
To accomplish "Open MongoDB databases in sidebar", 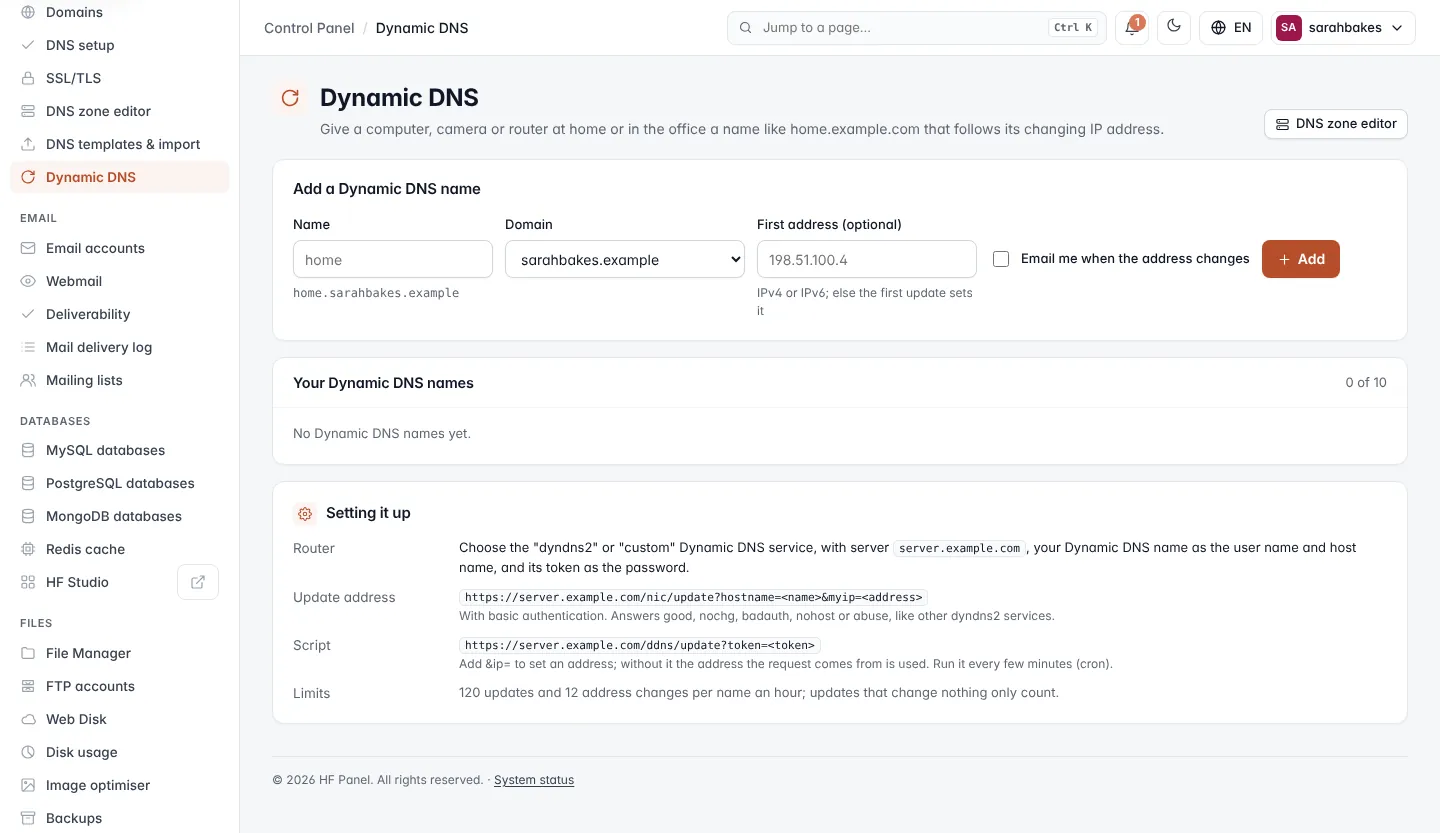I will point(120,516).
